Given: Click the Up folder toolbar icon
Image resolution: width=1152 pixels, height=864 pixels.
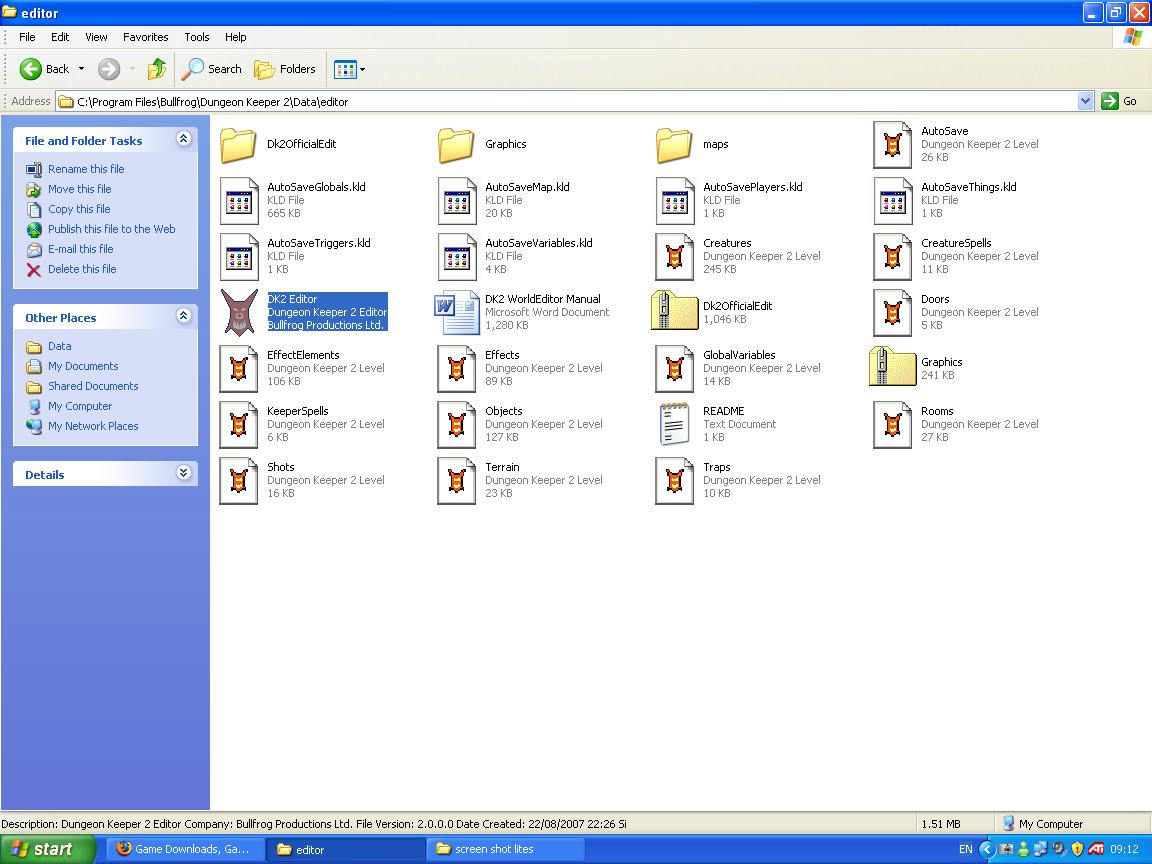Looking at the screenshot, I should click(x=156, y=69).
